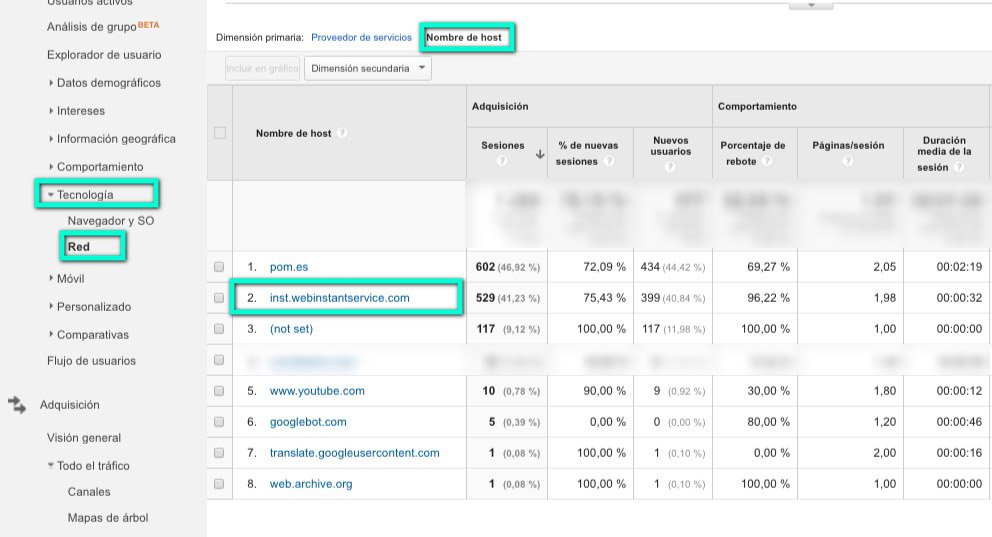
Task: Open help icon for Duración media de la sesión
Action: 959,167
